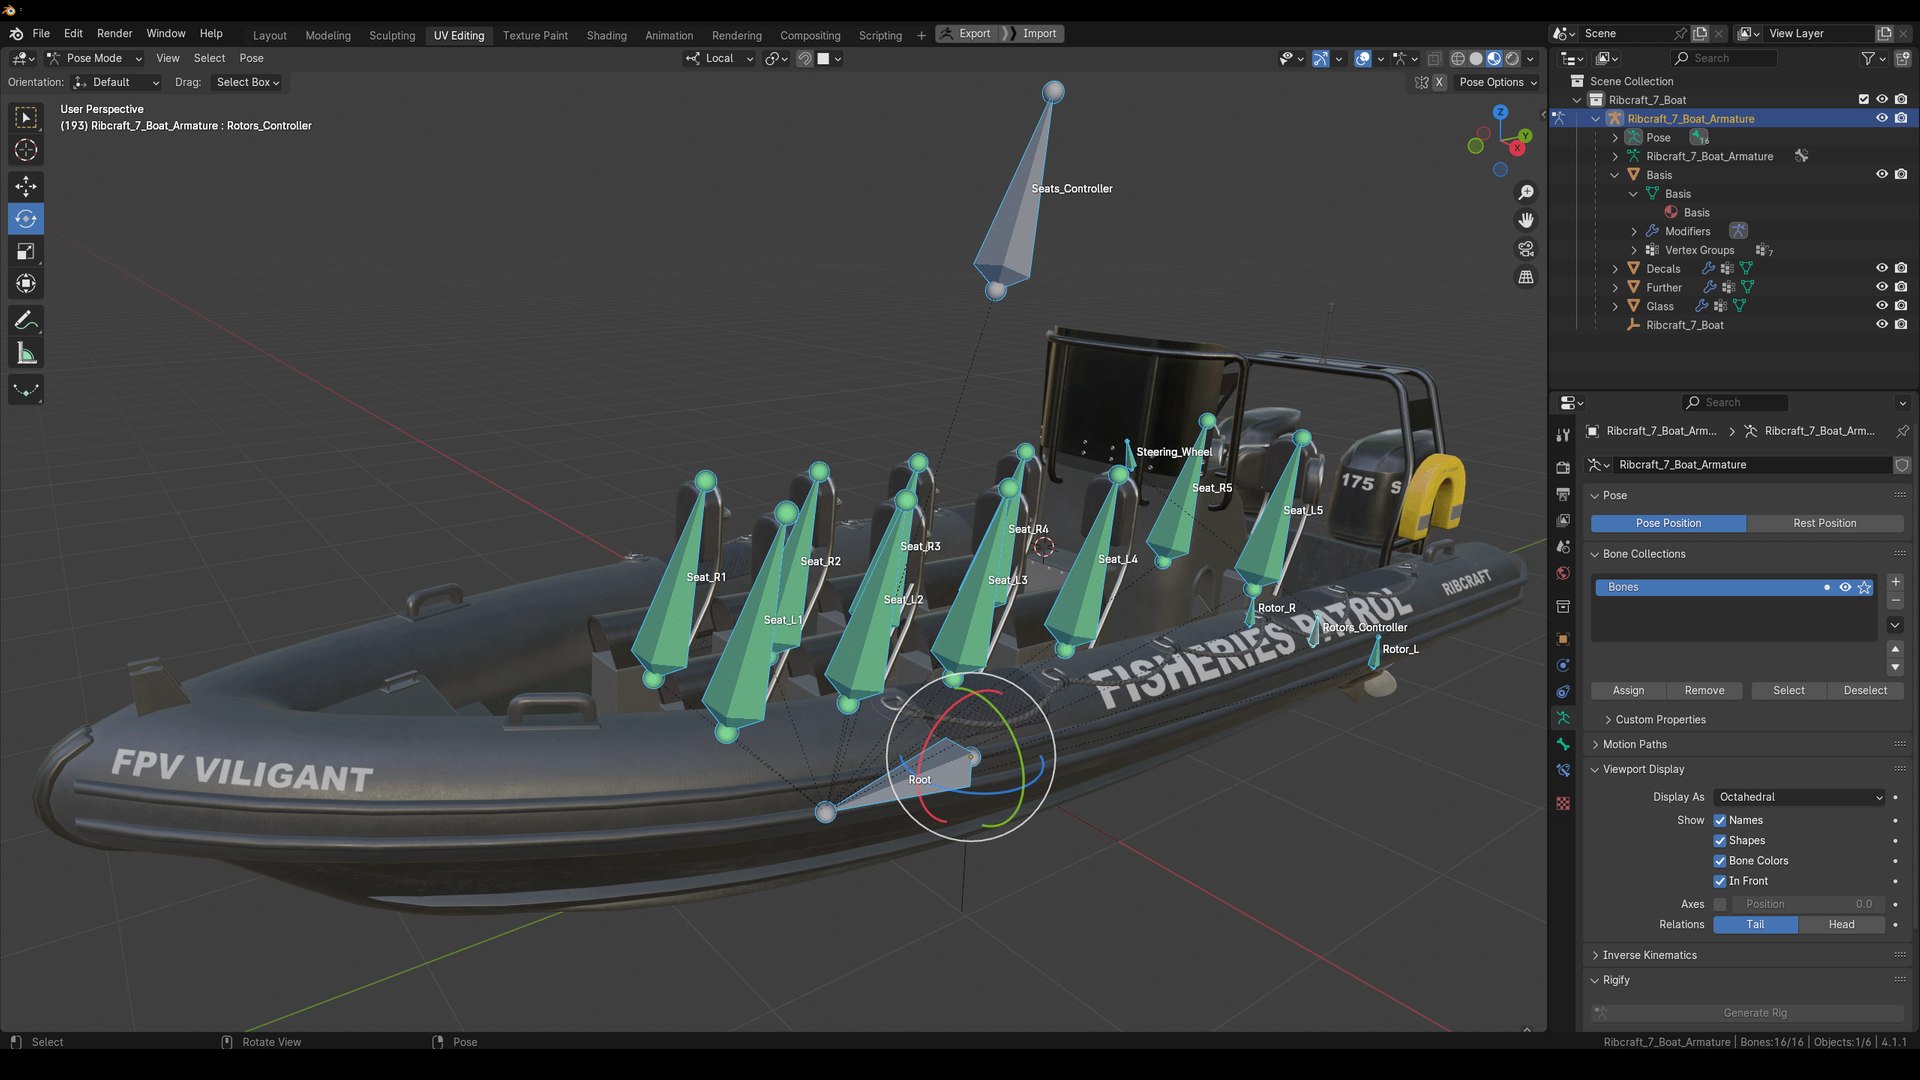Toggle In Front checkbox

(1720, 881)
